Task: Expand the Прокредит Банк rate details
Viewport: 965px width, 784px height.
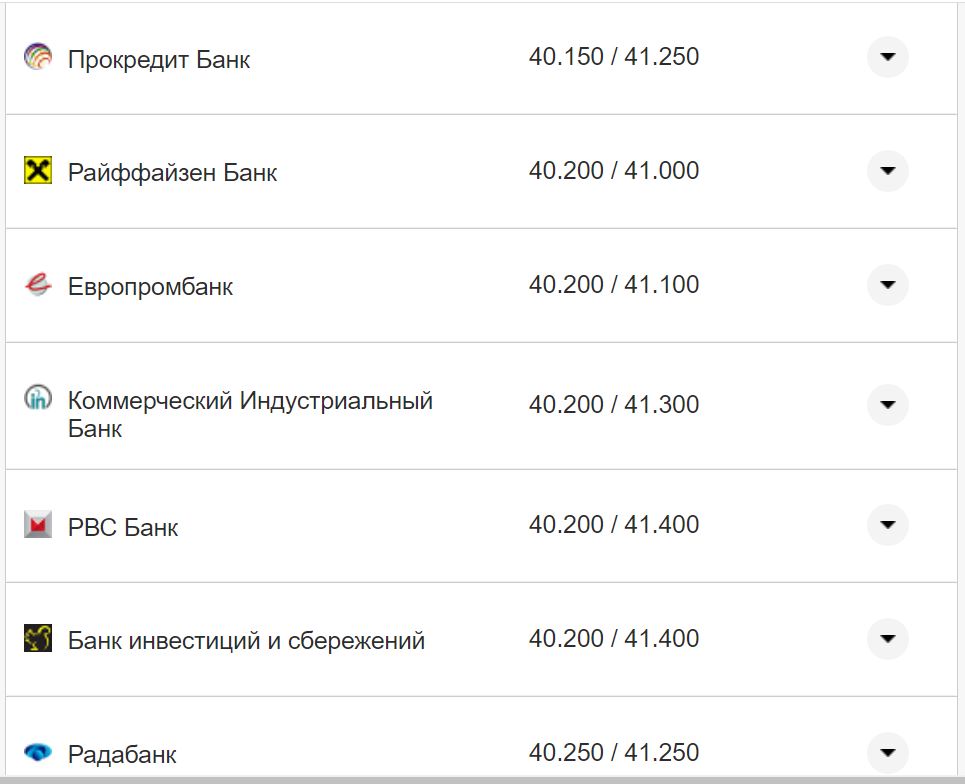Action: tap(887, 57)
